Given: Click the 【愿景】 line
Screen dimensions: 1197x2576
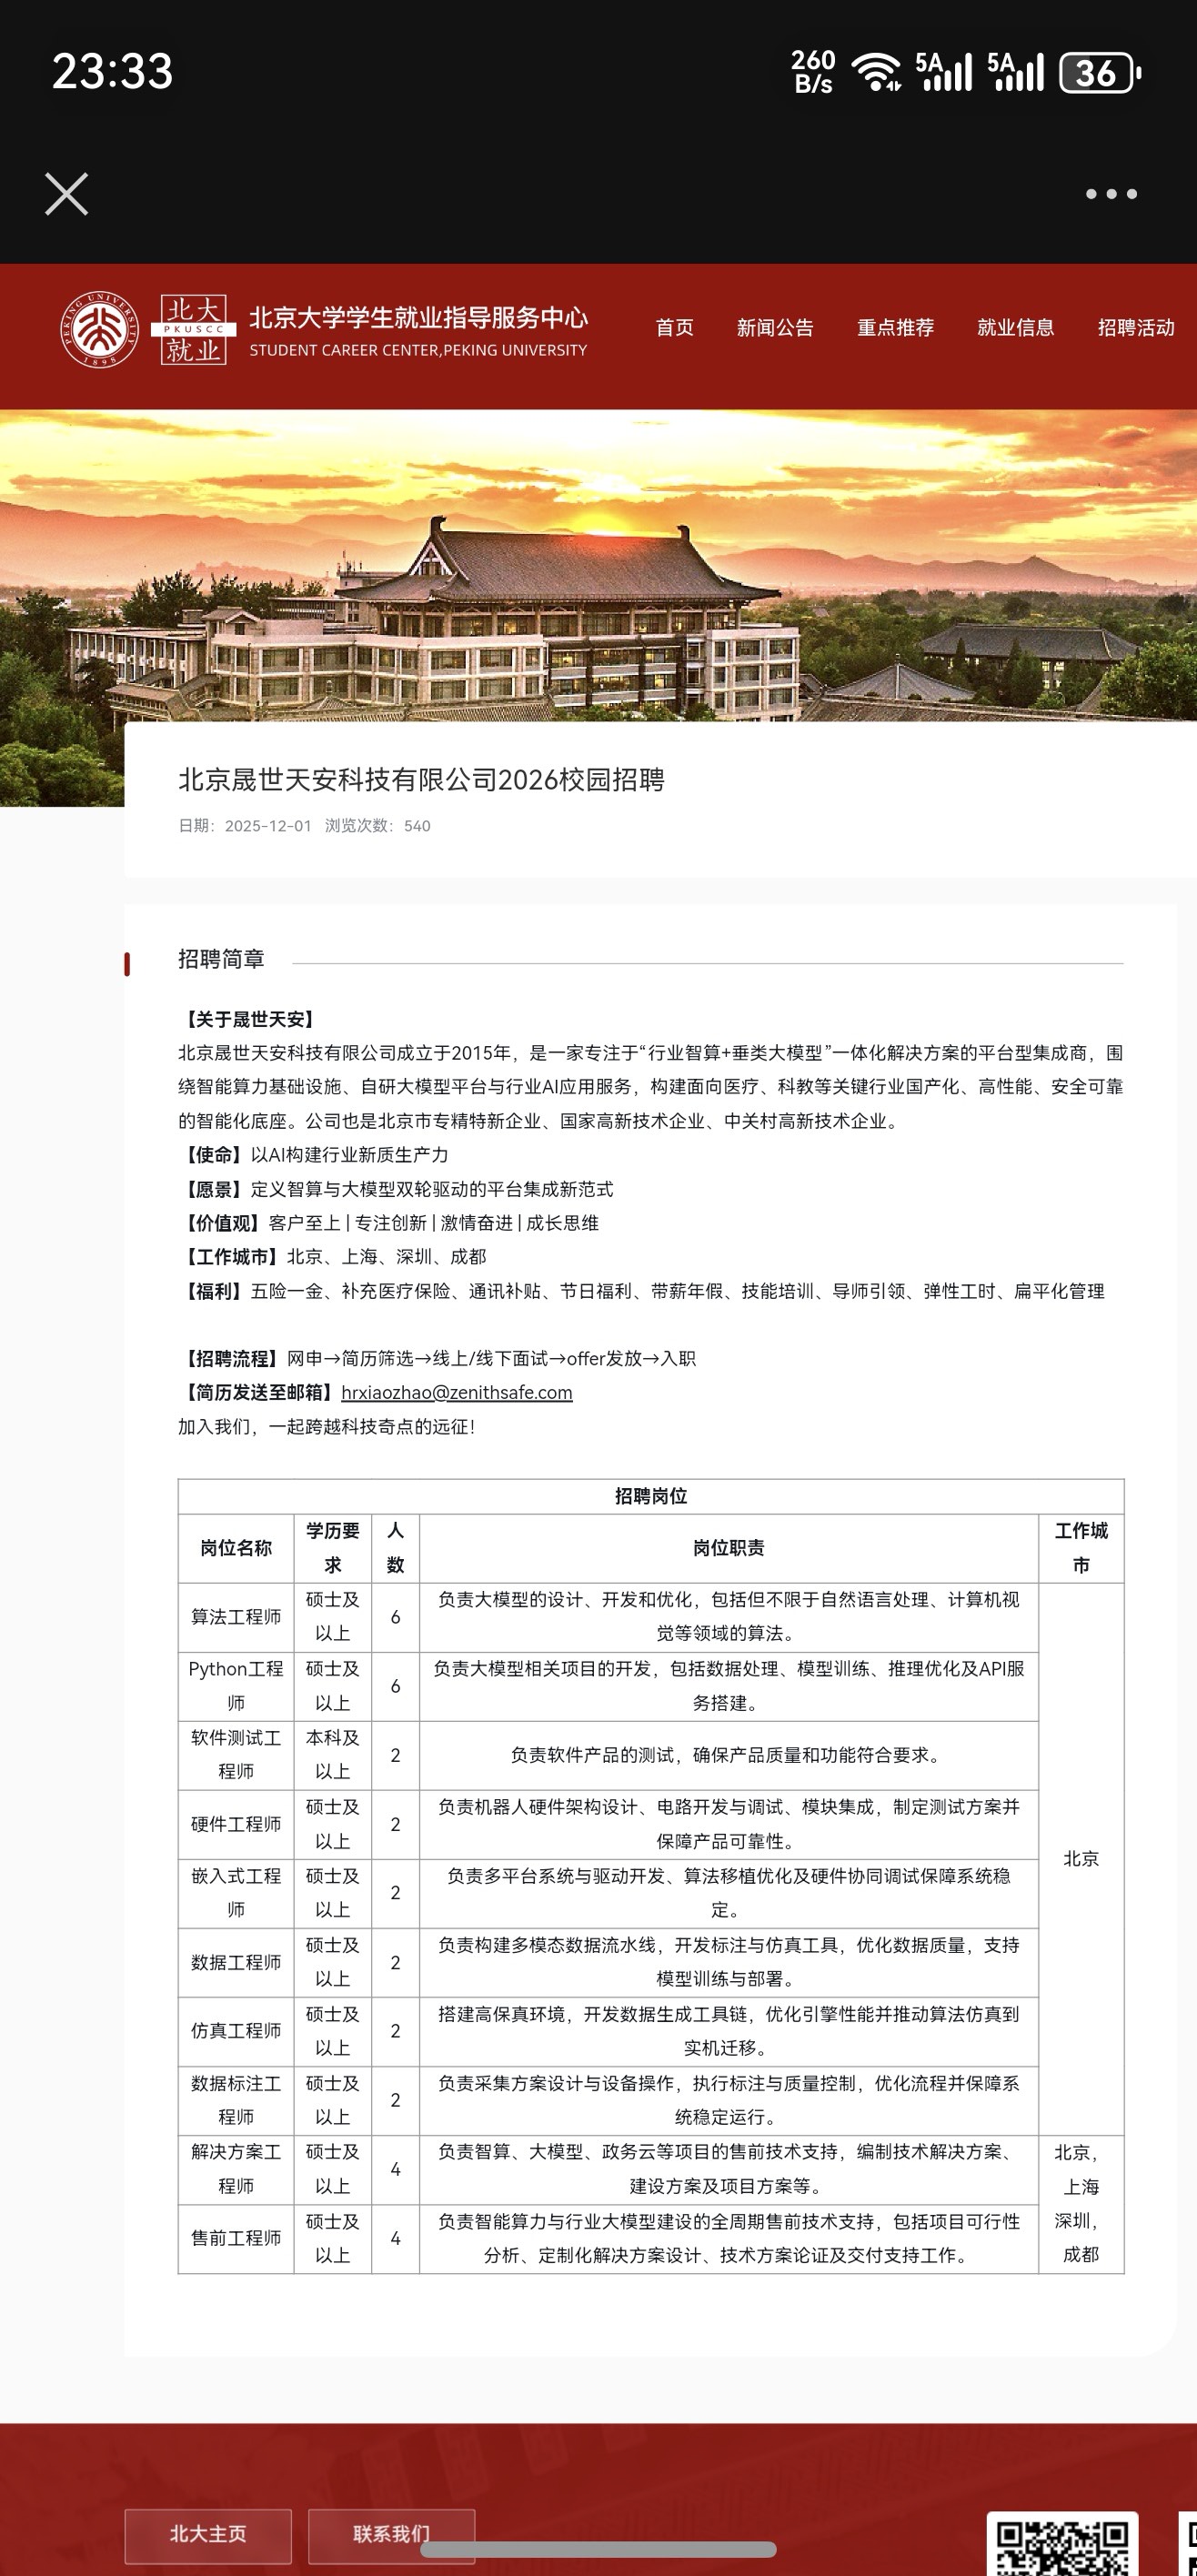Looking at the screenshot, I should (x=396, y=1189).
